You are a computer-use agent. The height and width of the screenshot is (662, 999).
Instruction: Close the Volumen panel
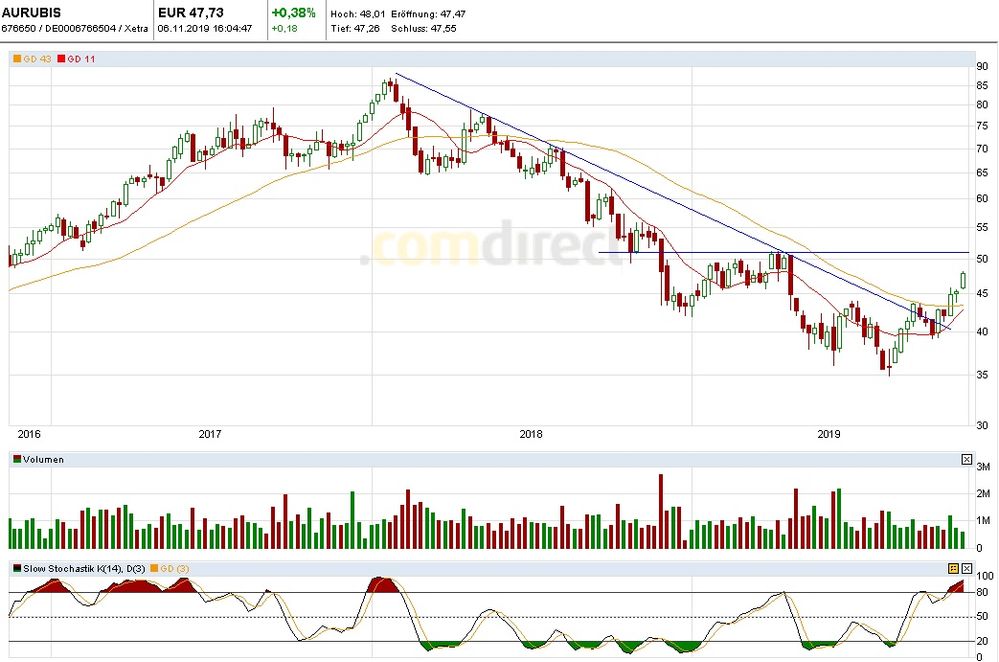(x=966, y=460)
